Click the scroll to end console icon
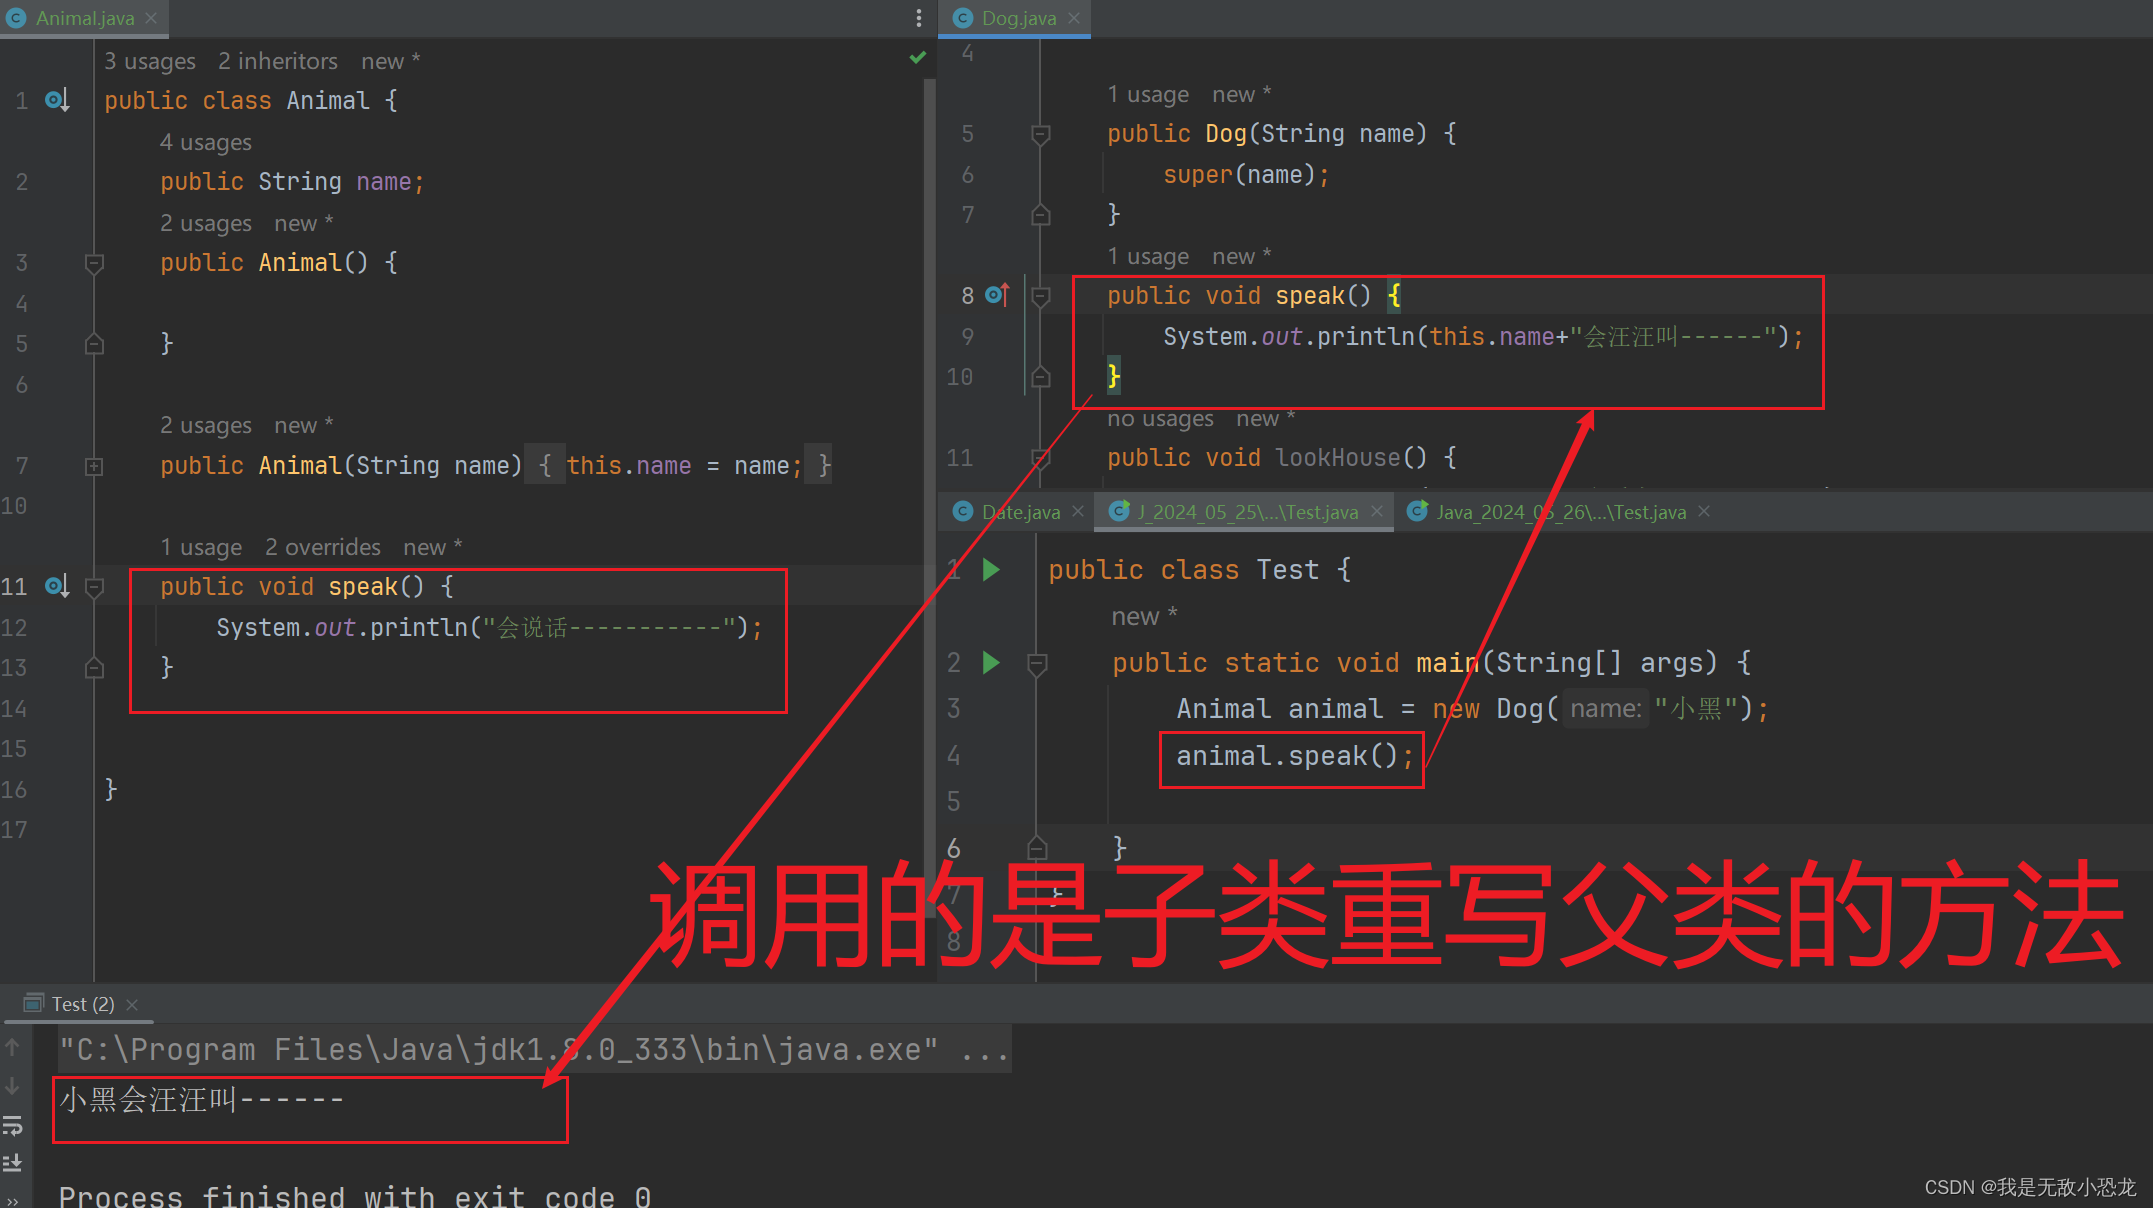2153x1208 pixels. click(x=12, y=1163)
